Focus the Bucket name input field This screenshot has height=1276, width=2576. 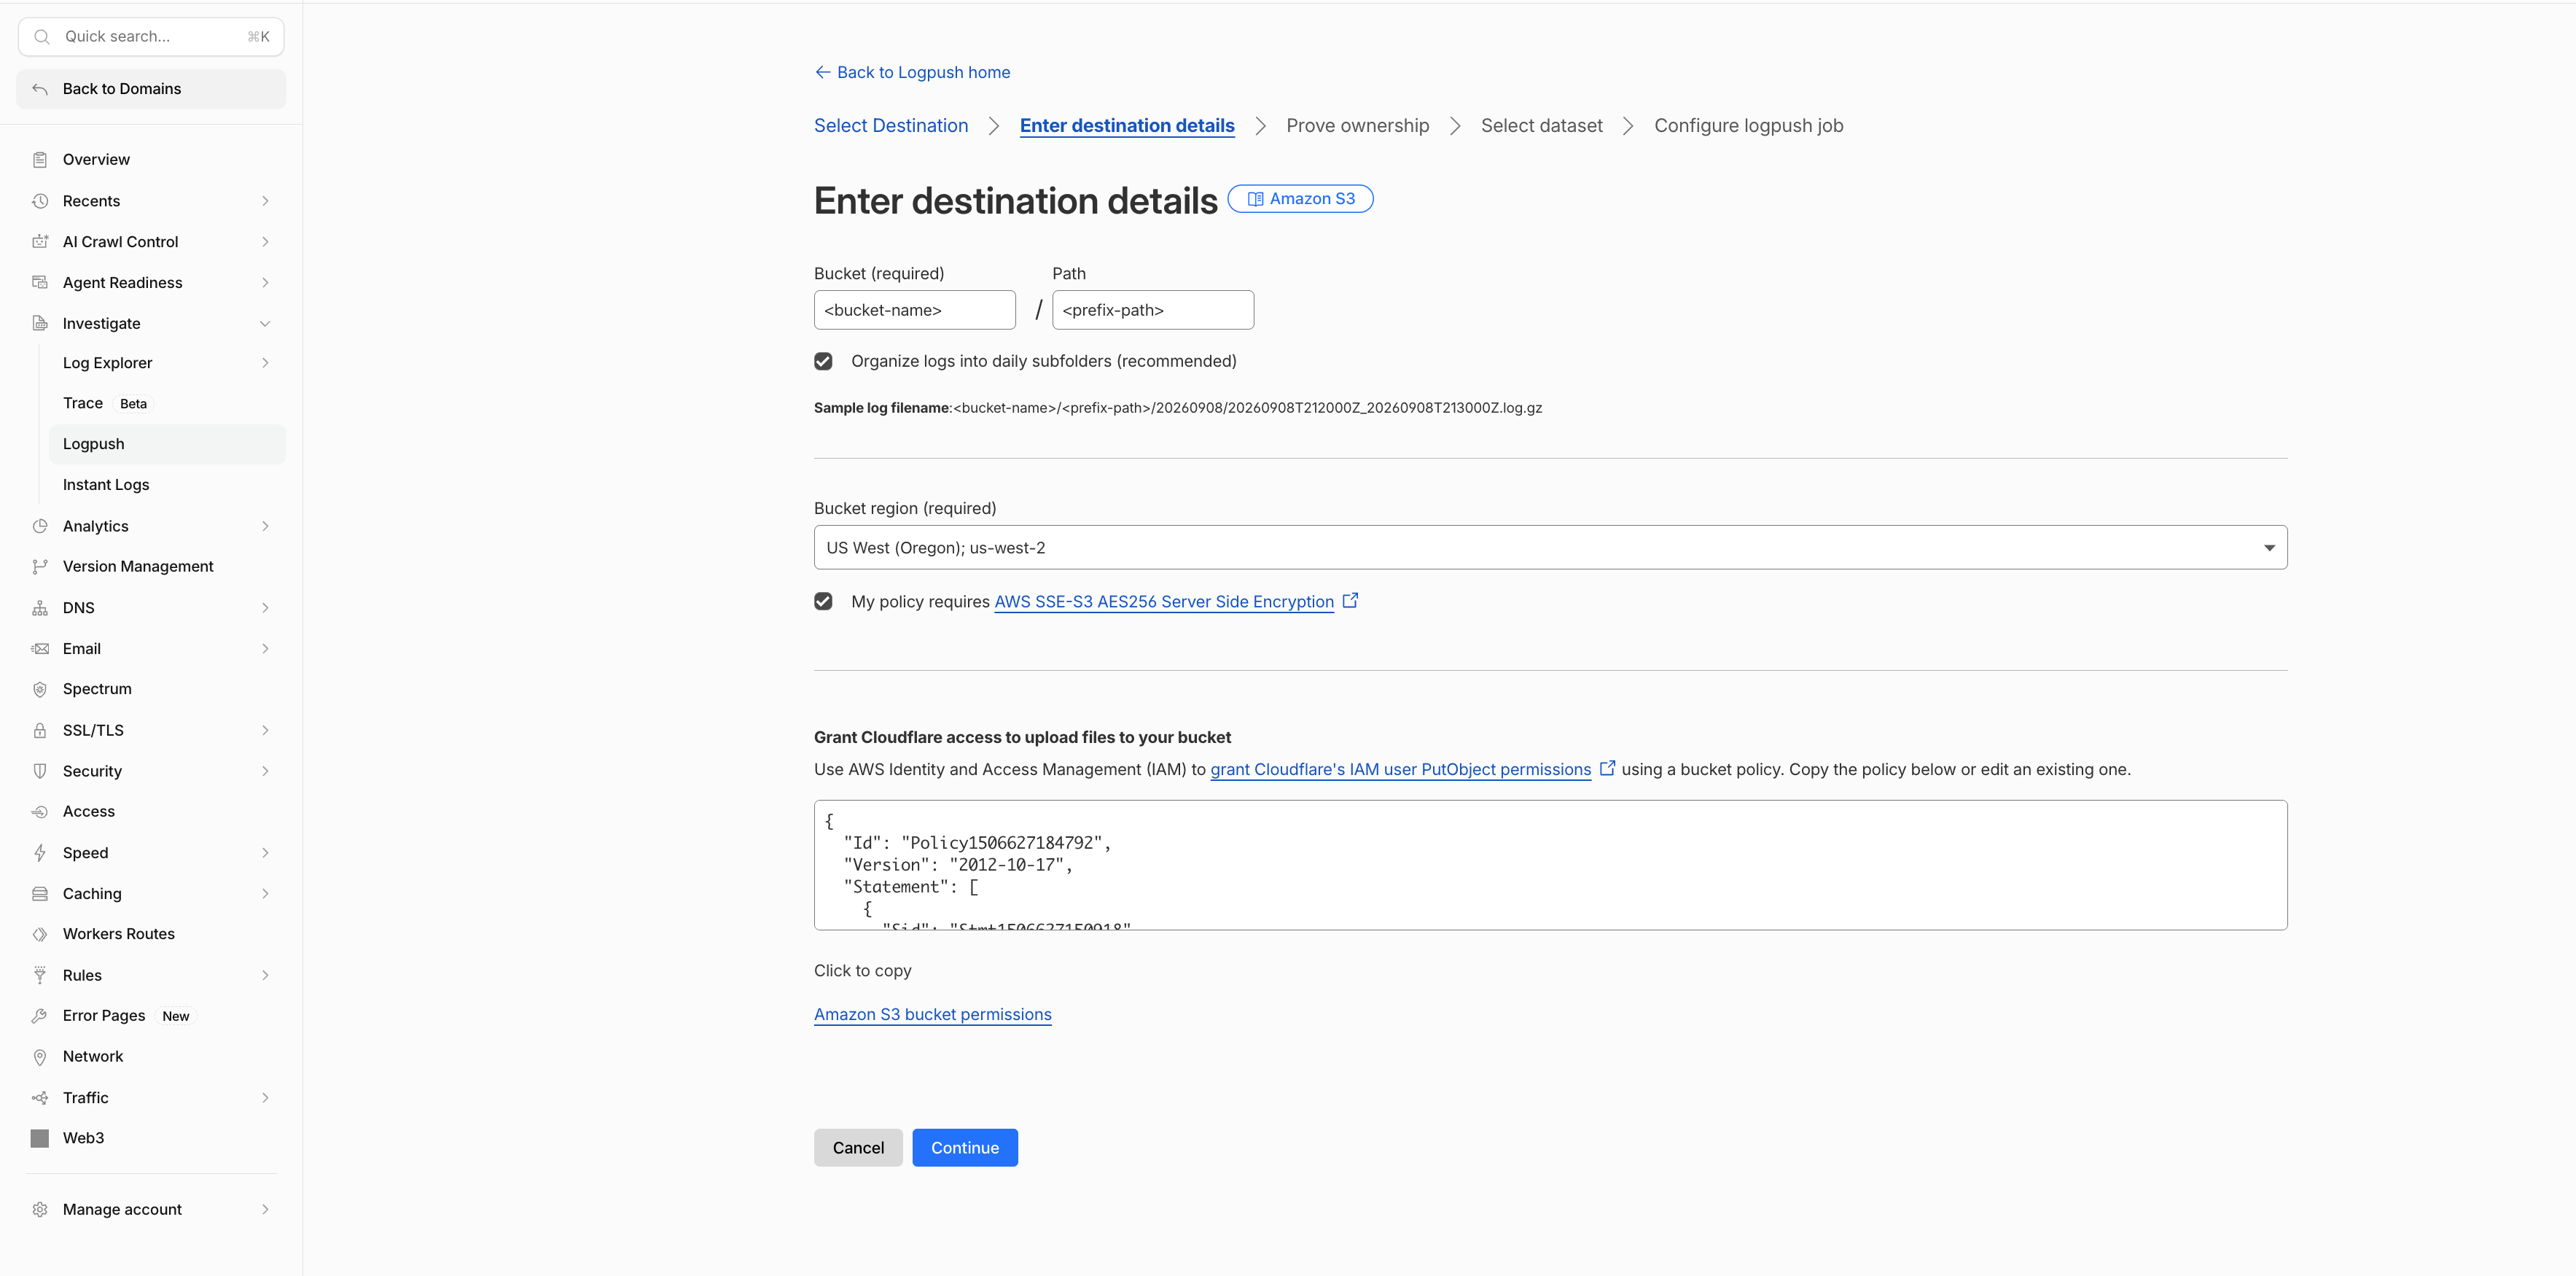click(914, 310)
